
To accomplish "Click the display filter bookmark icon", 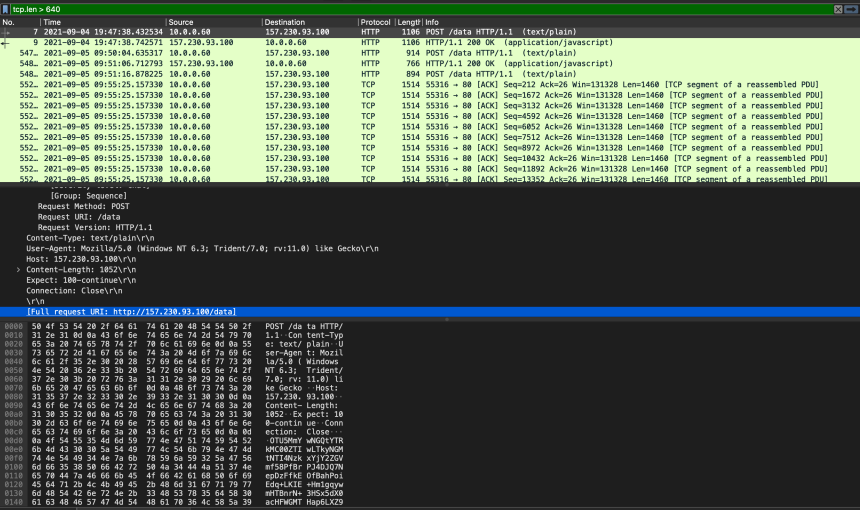I will [x=5, y=9].
